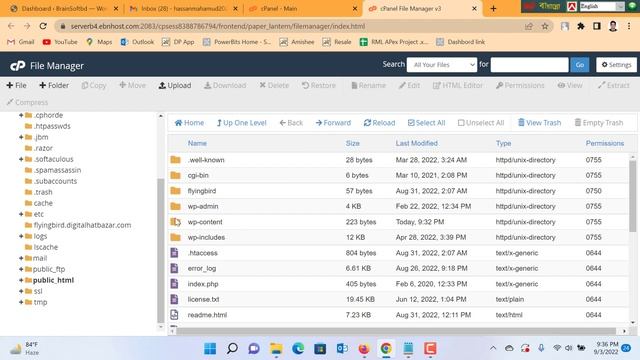Open the Upload dialog
Screen dimensions: 640x360
pyautogui.click(x=175, y=85)
